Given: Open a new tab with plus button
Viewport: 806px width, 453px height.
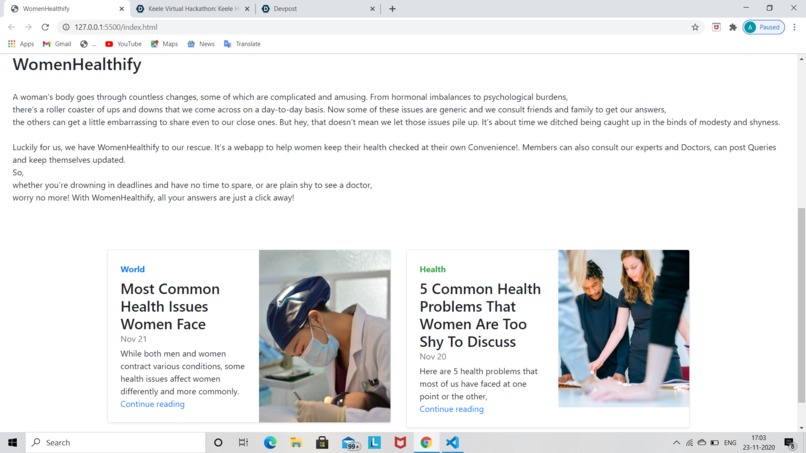Looking at the screenshot, I should 392,9.
